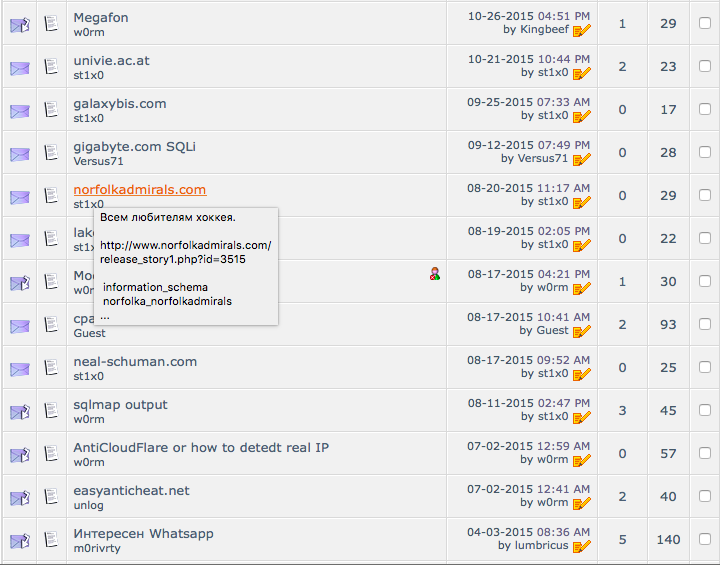The height and width of the screenshot is (565, 720).
Task: Click the document icon in sqlmap output row
Action: [51, 410]
